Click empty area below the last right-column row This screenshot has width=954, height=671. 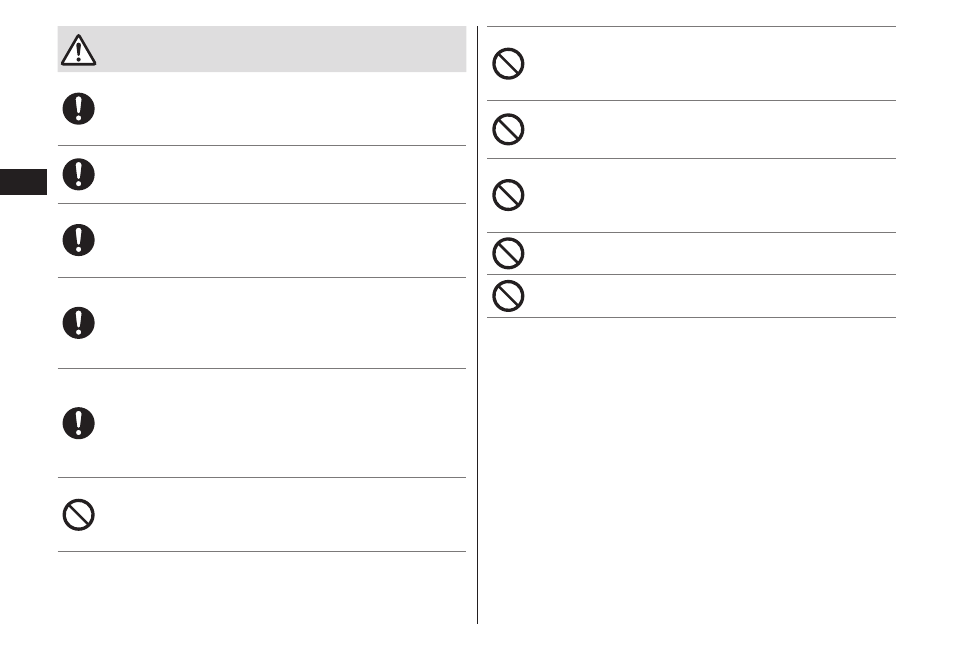click(691, 470)
